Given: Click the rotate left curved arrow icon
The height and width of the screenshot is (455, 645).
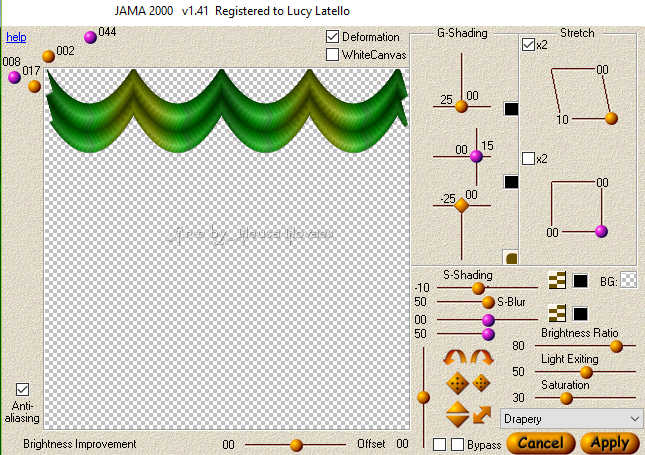Looking at the screenshot, I should [456, 357].
